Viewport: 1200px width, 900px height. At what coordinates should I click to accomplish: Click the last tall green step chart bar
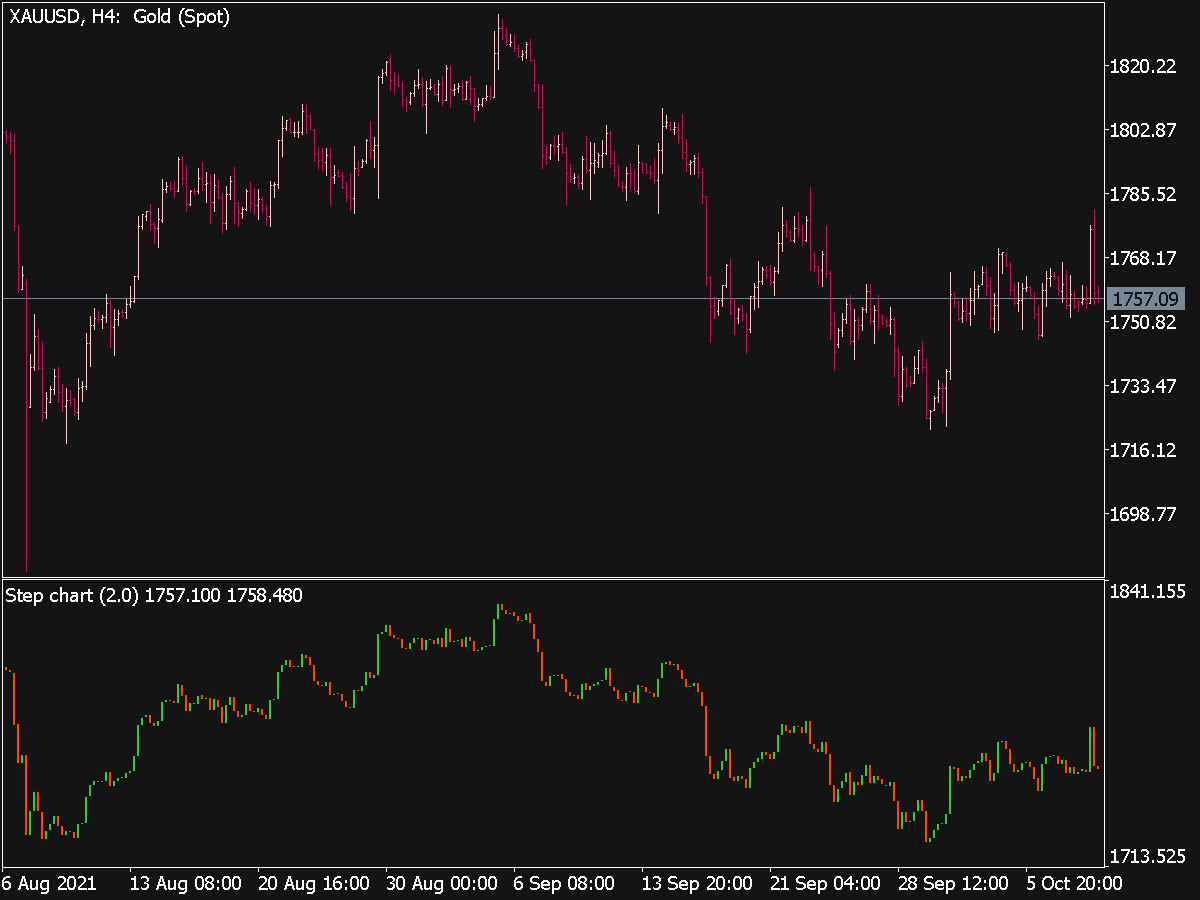(1092, 748)
